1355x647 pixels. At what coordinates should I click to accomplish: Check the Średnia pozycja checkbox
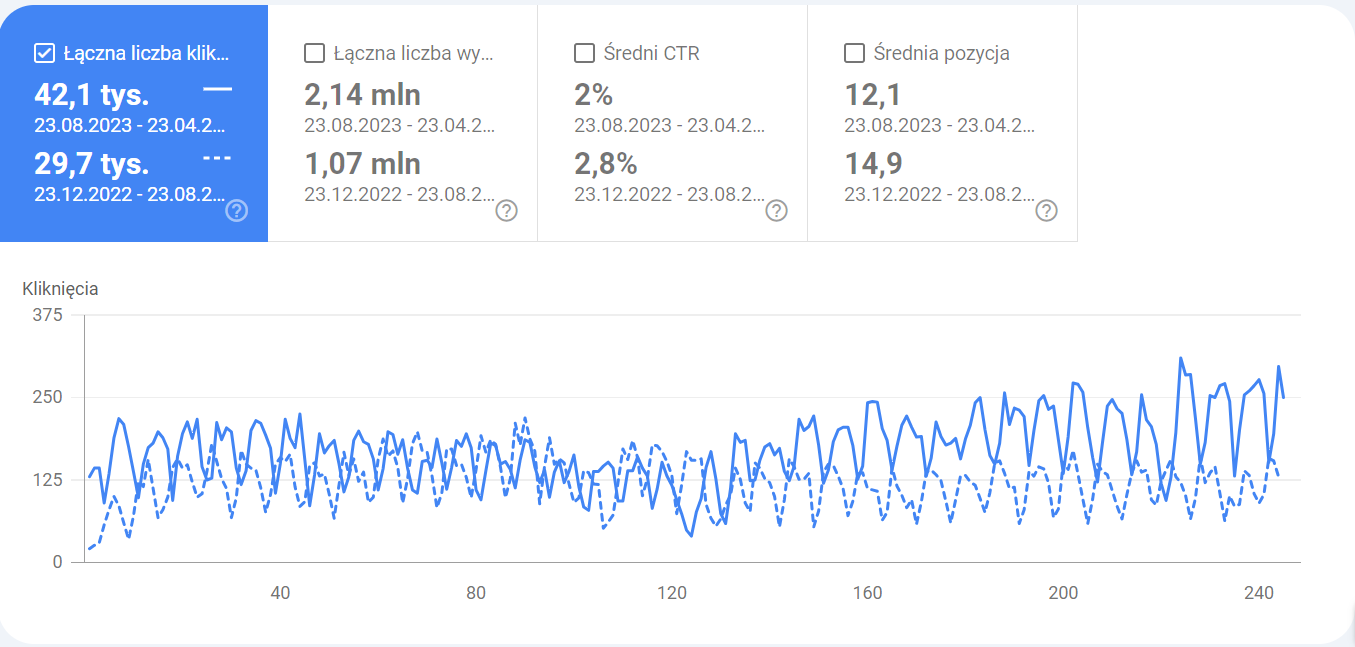click(x=854, y=53)
